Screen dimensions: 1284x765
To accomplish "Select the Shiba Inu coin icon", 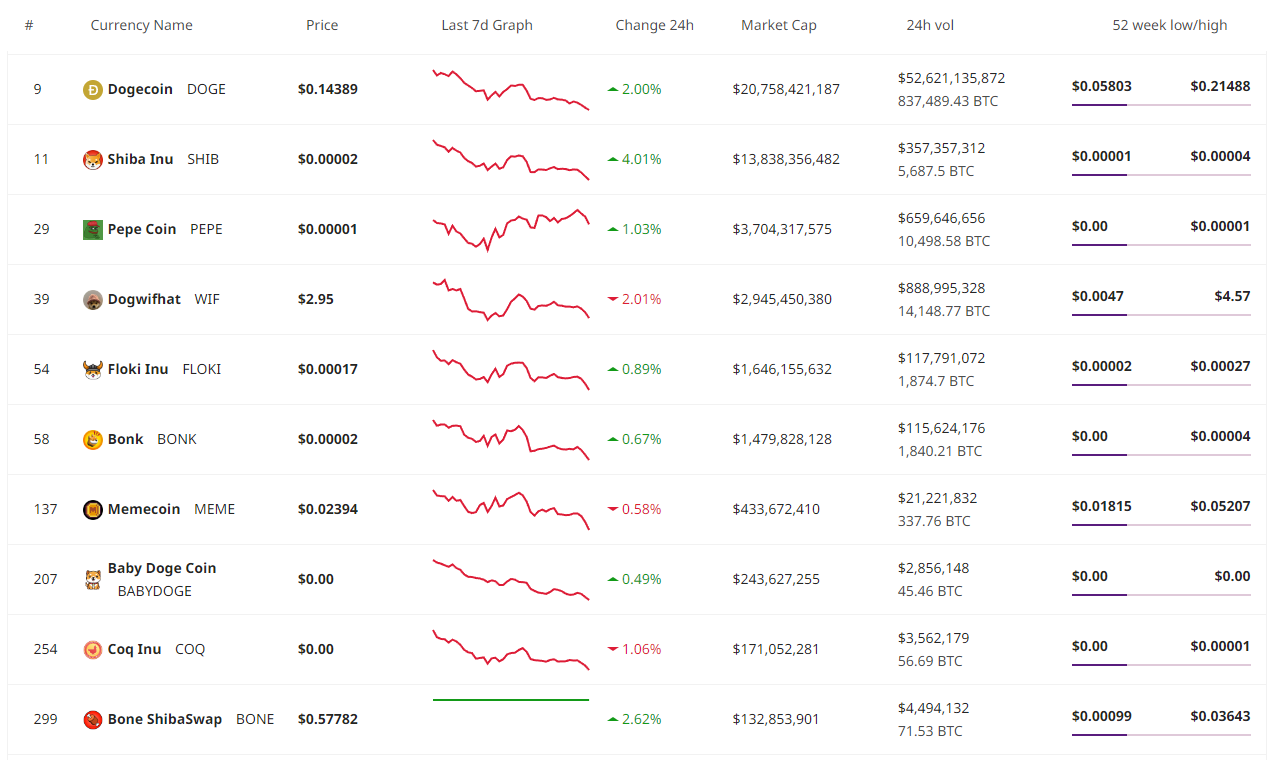I will [x=91, y=159].
